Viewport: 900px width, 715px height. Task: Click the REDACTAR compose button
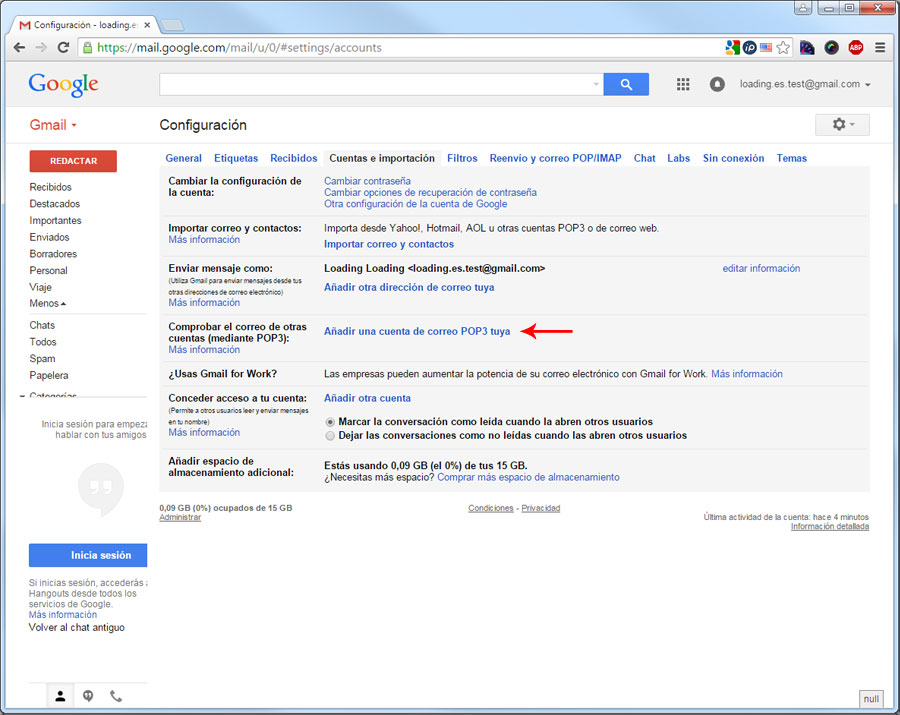73,161
